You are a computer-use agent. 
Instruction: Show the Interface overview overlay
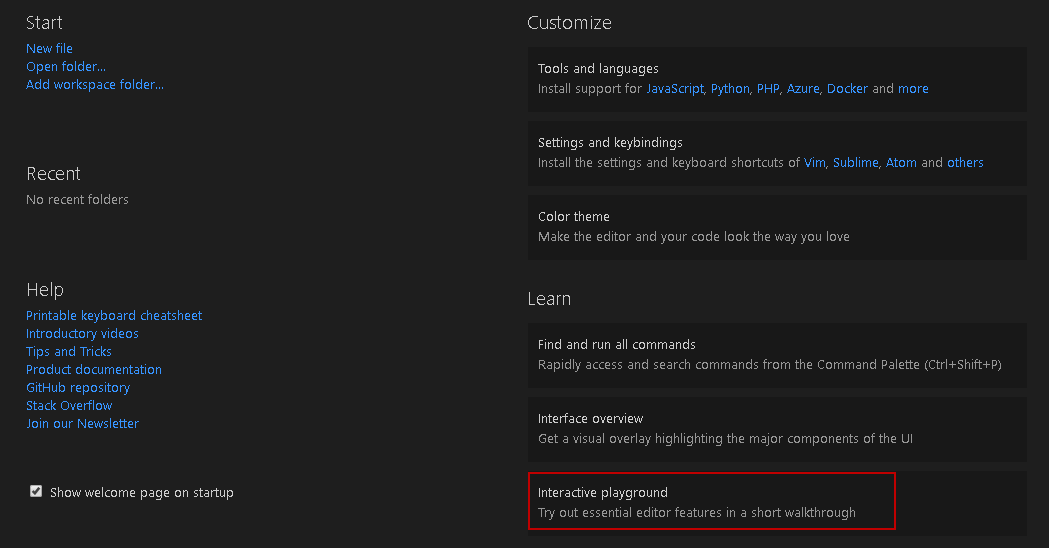(777, 428)
